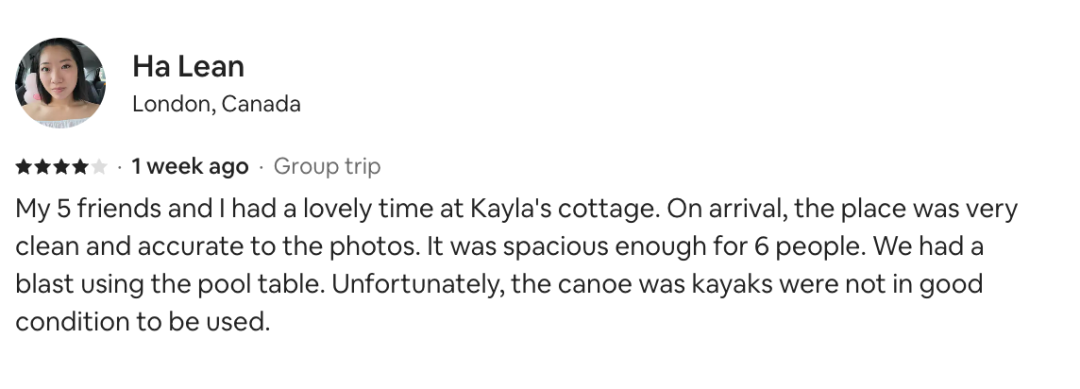1080x389 pixels.
Task: Click the dot separator before 'Group trip'
Action: click(261, 167)
